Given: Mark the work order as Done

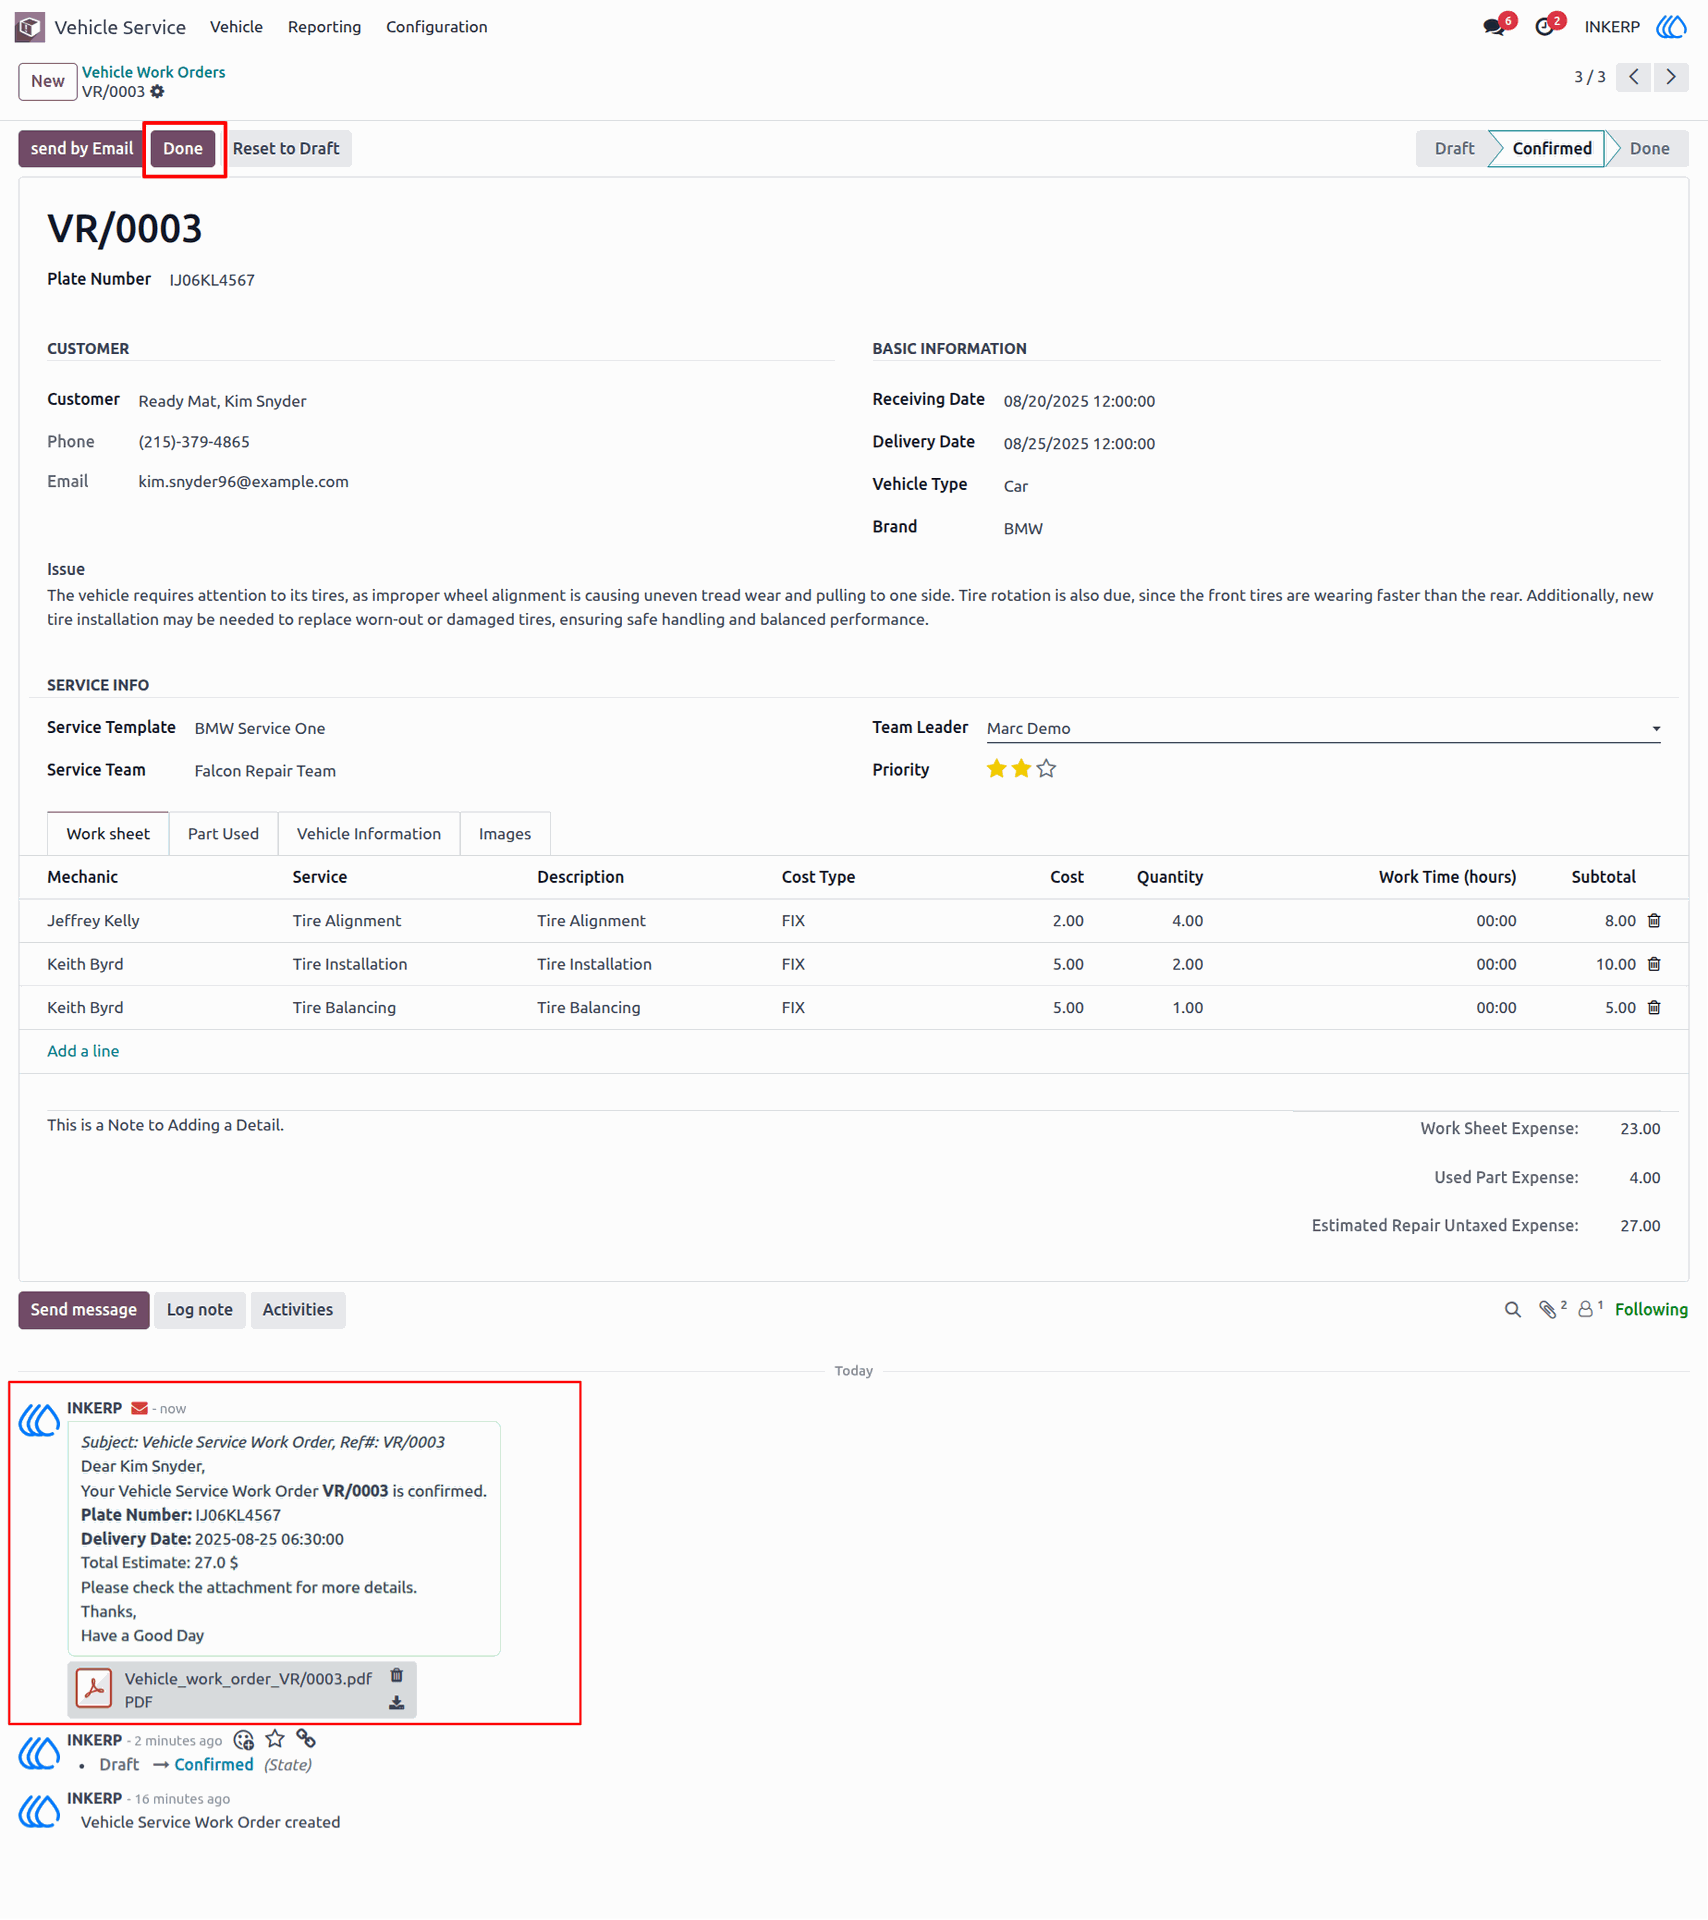Looking at the screenshot, I should (183, 149).
